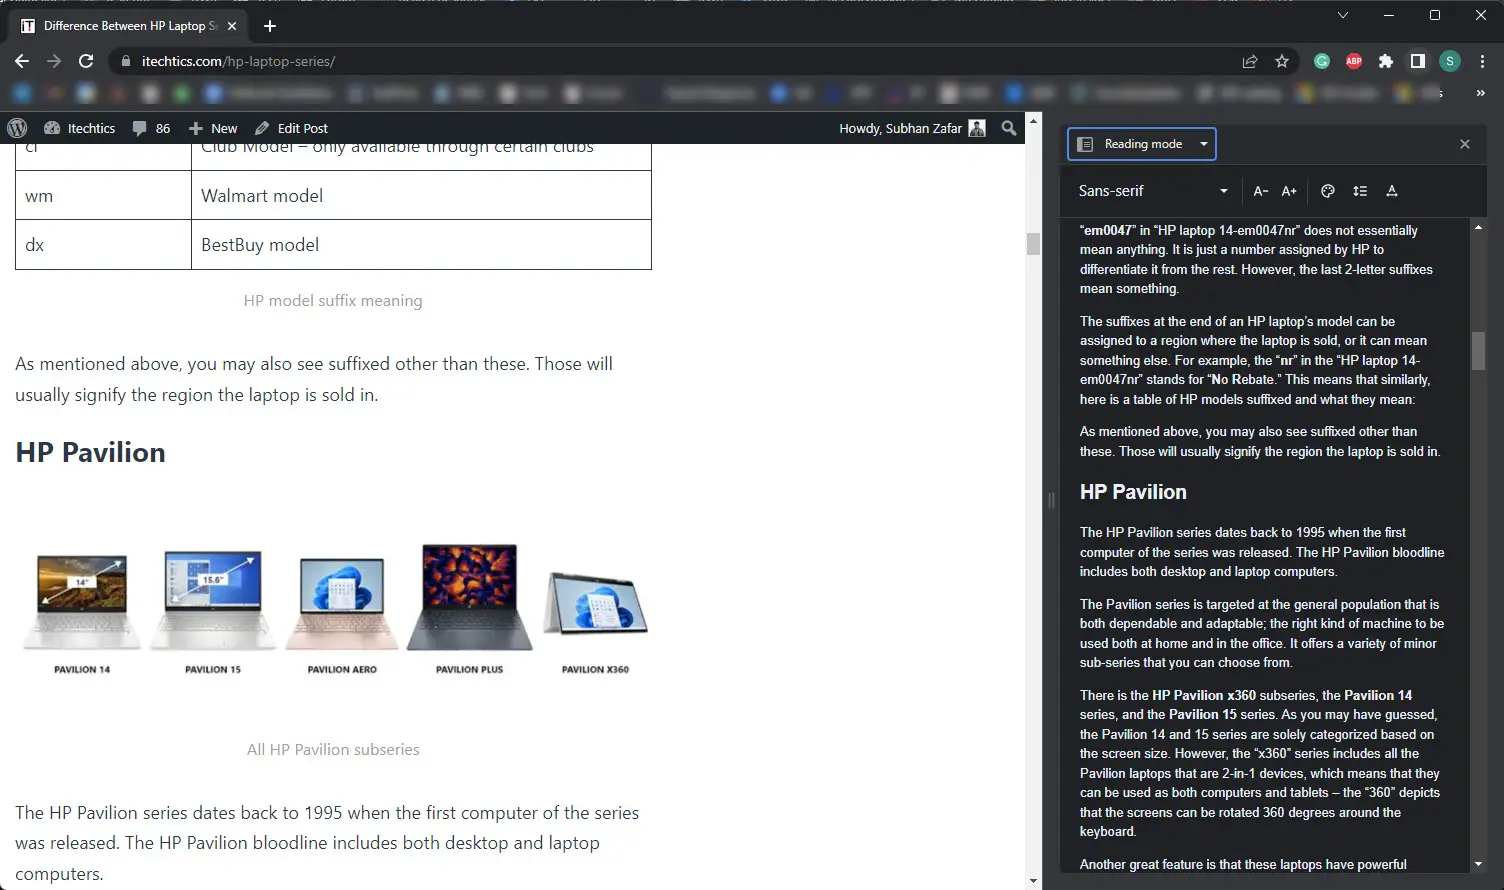Open the color theme palette icon

coord(1328,191)
